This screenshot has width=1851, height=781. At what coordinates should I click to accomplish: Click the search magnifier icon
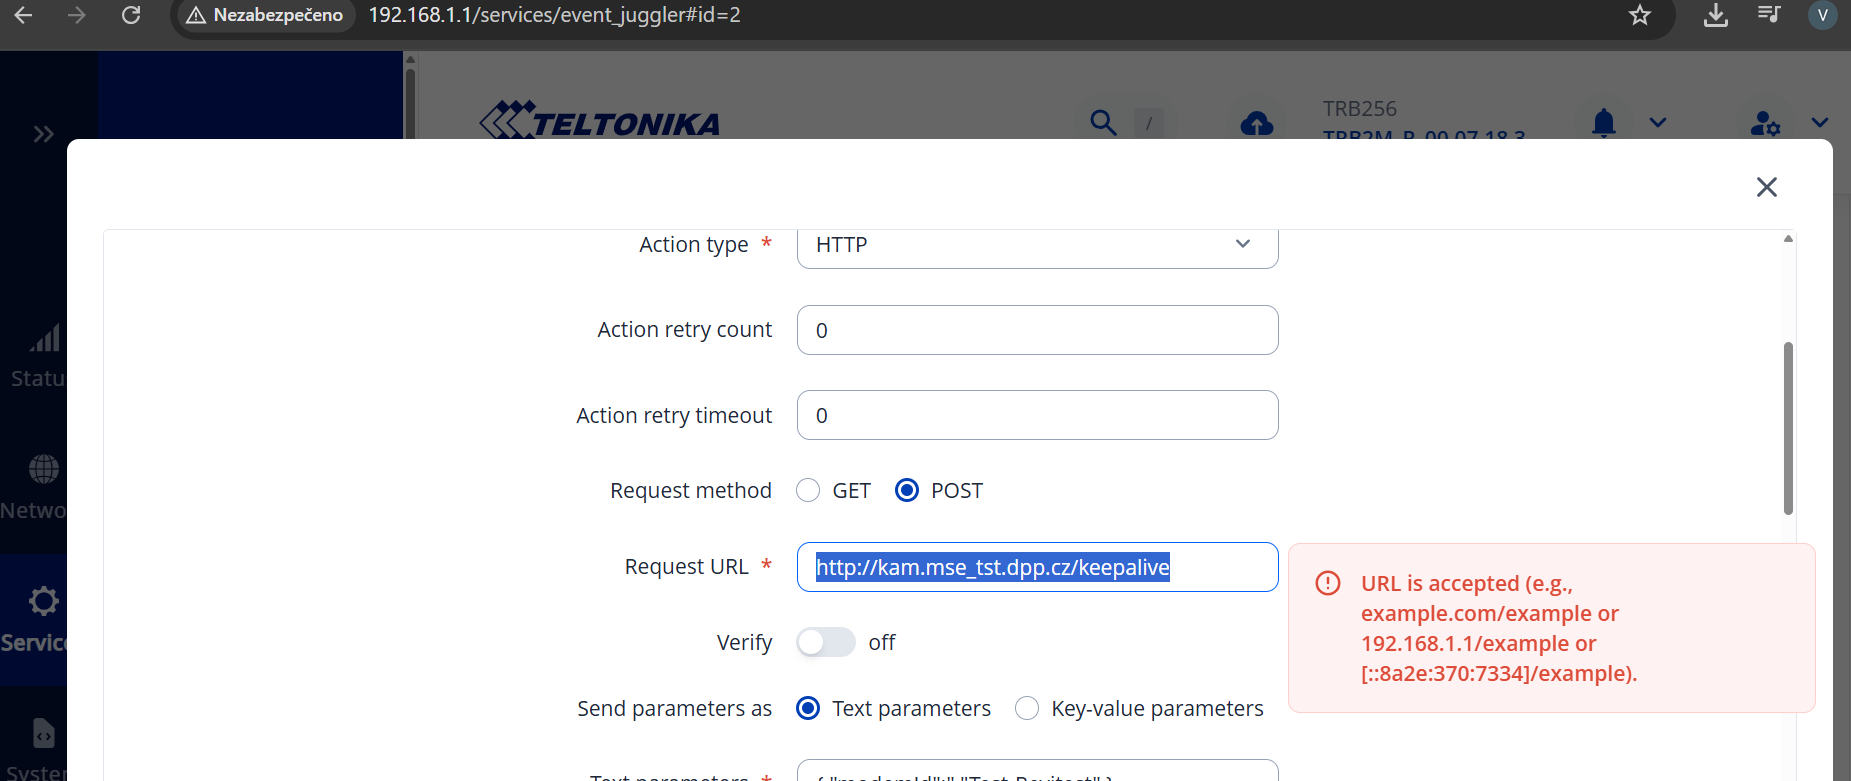click(1103, 122)
